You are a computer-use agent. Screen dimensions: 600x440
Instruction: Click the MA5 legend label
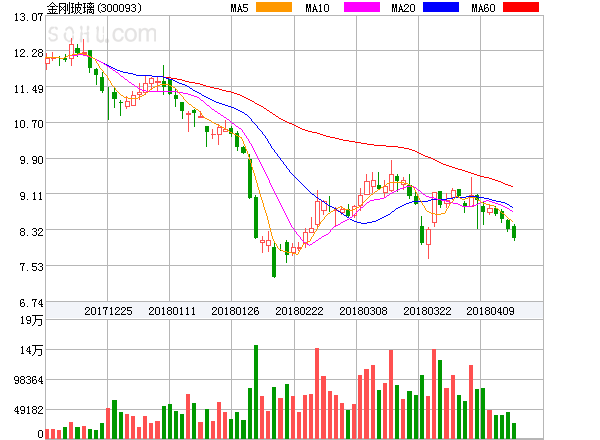[240, 8]
